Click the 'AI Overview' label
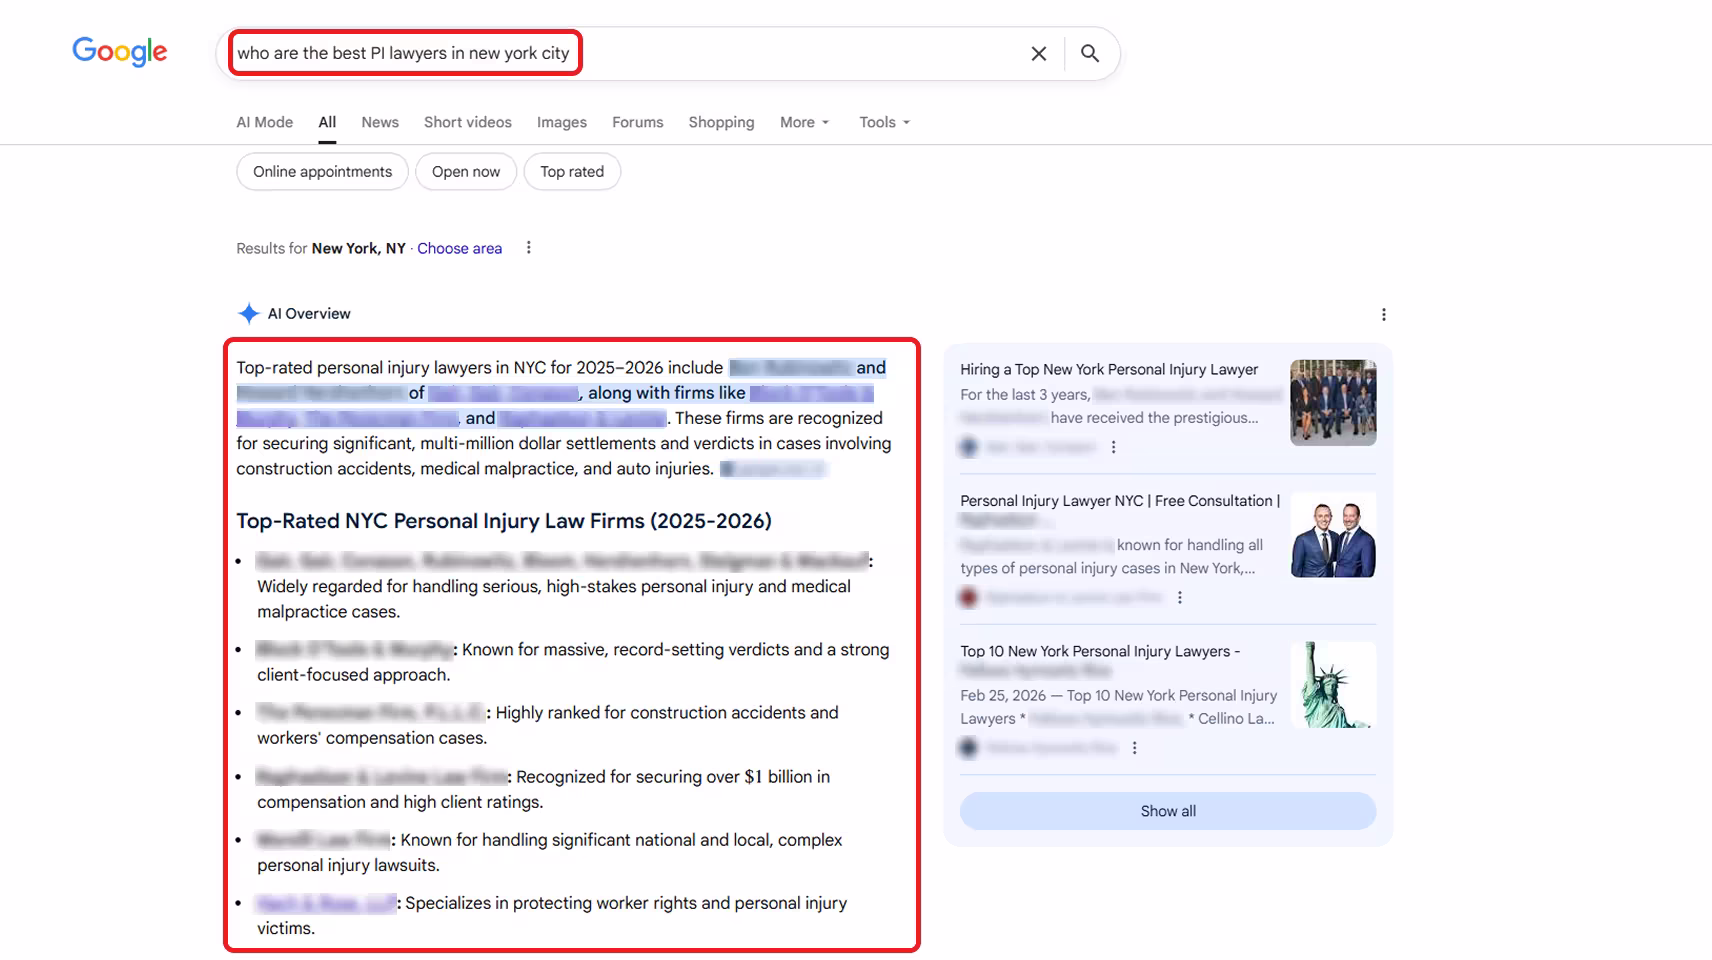This screenshot has width=1712, height=960. click(x=309, y=314)
